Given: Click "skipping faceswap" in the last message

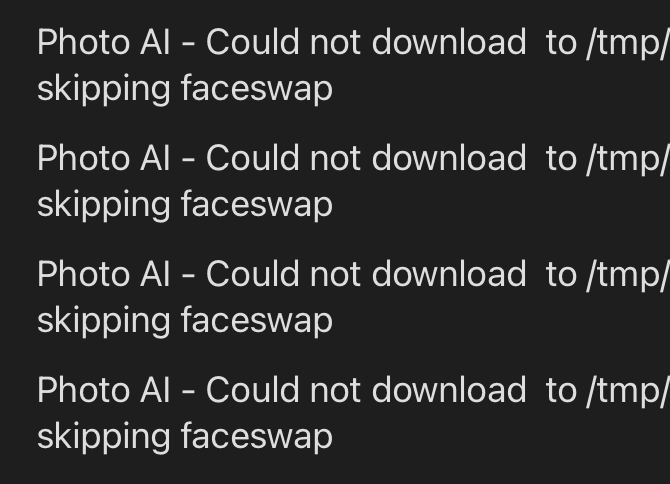Looking at the screenshot, I should pos(185,437).
